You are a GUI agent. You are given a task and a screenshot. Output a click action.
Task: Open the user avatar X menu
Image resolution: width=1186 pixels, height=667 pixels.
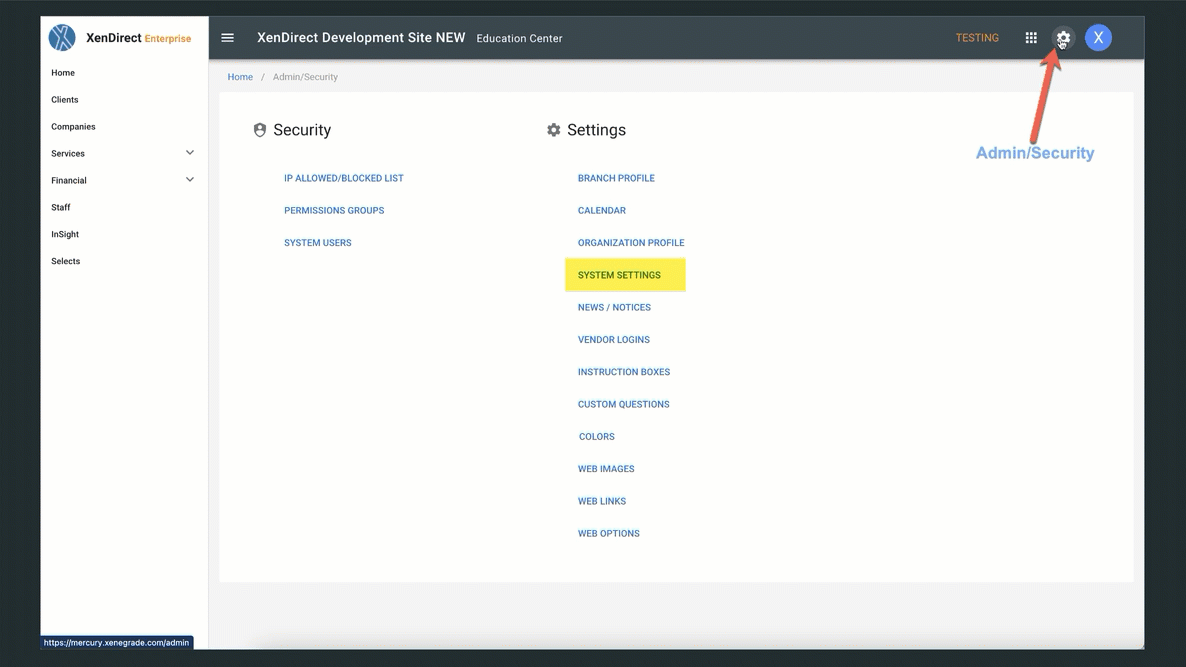(1098, 38)
